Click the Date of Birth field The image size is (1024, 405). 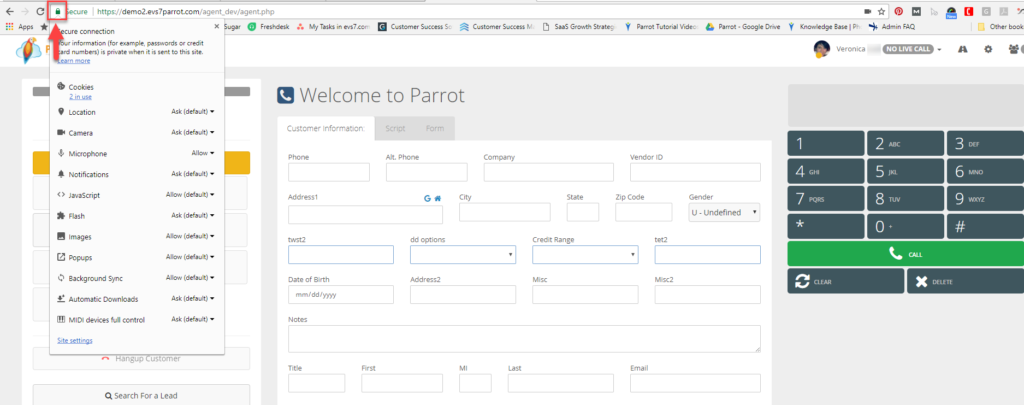(x=341, y=295)
